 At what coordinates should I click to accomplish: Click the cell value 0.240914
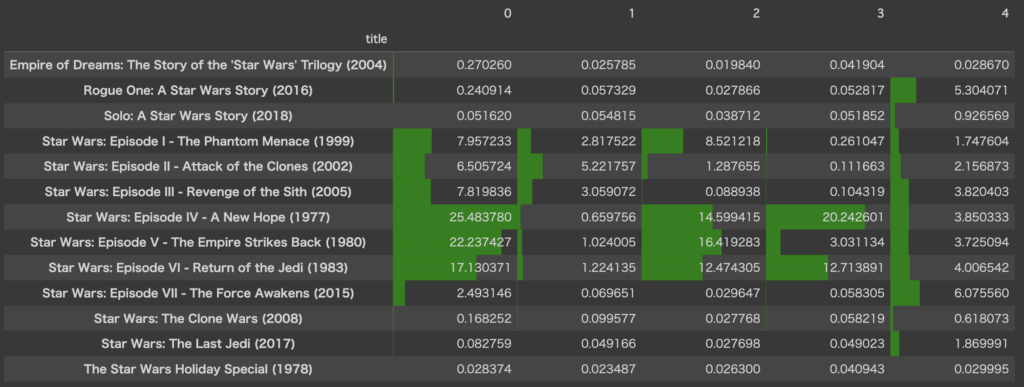point(484,91)
